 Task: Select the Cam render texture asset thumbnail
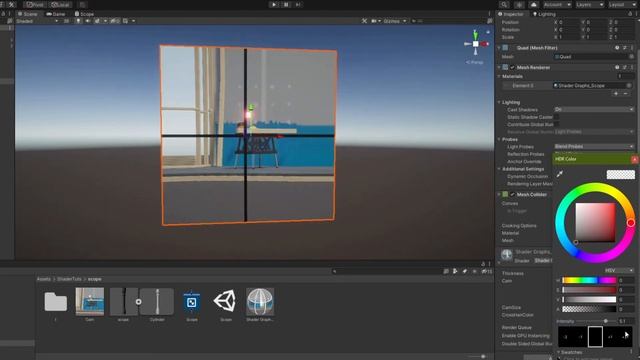tap(90, 301)
